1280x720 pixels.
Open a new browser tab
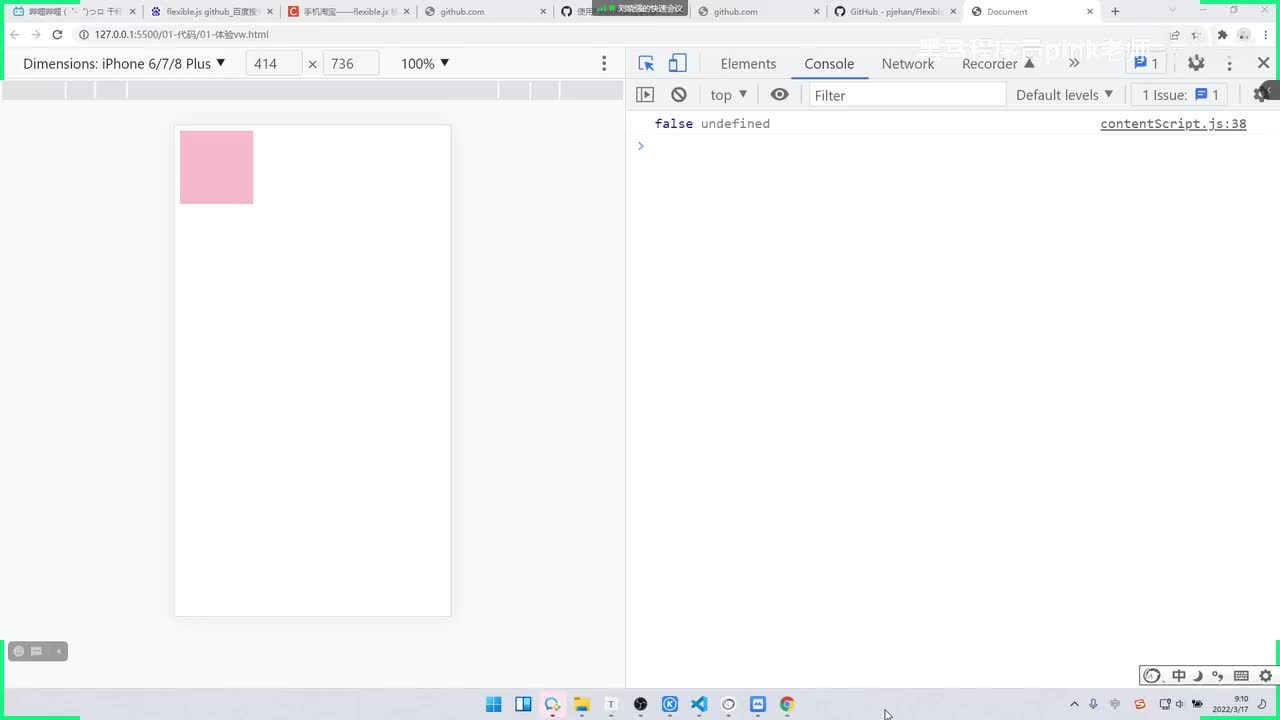coord(1115,12)
